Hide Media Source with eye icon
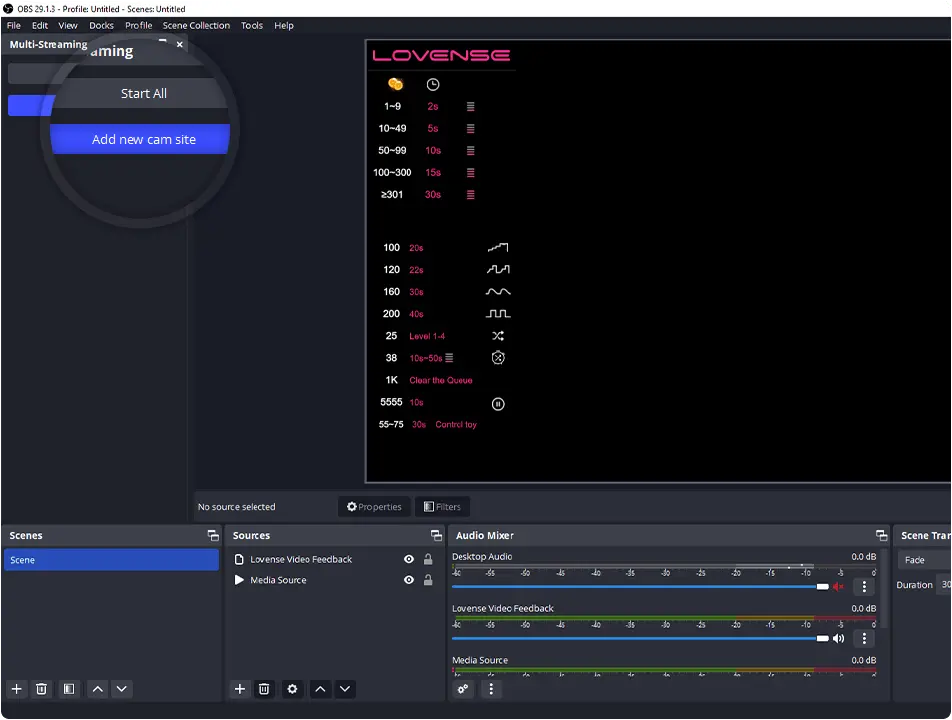Image resolution: width=952 pixels, height=720 pixels. tap(409, 580)
